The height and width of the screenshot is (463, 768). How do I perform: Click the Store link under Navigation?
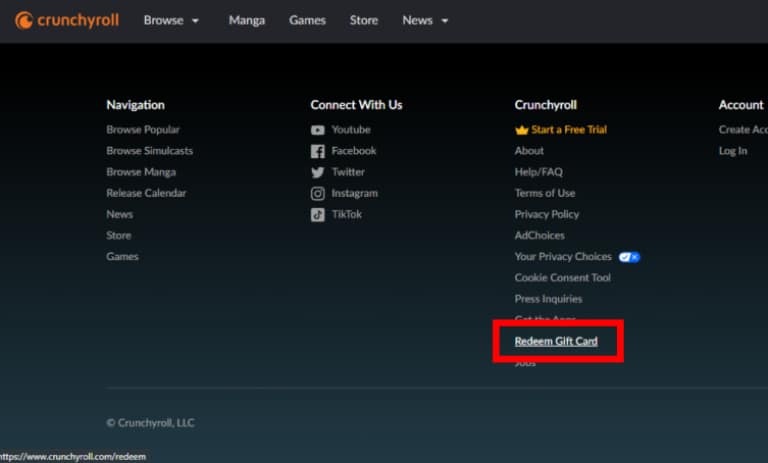(119, 235)
